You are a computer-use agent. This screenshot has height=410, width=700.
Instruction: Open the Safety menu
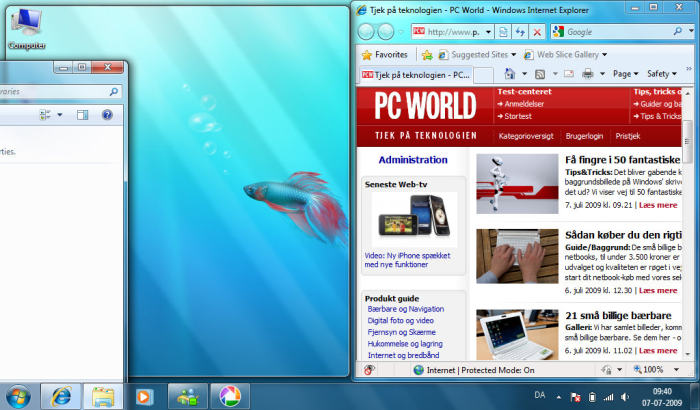click(x=662, y=74)
